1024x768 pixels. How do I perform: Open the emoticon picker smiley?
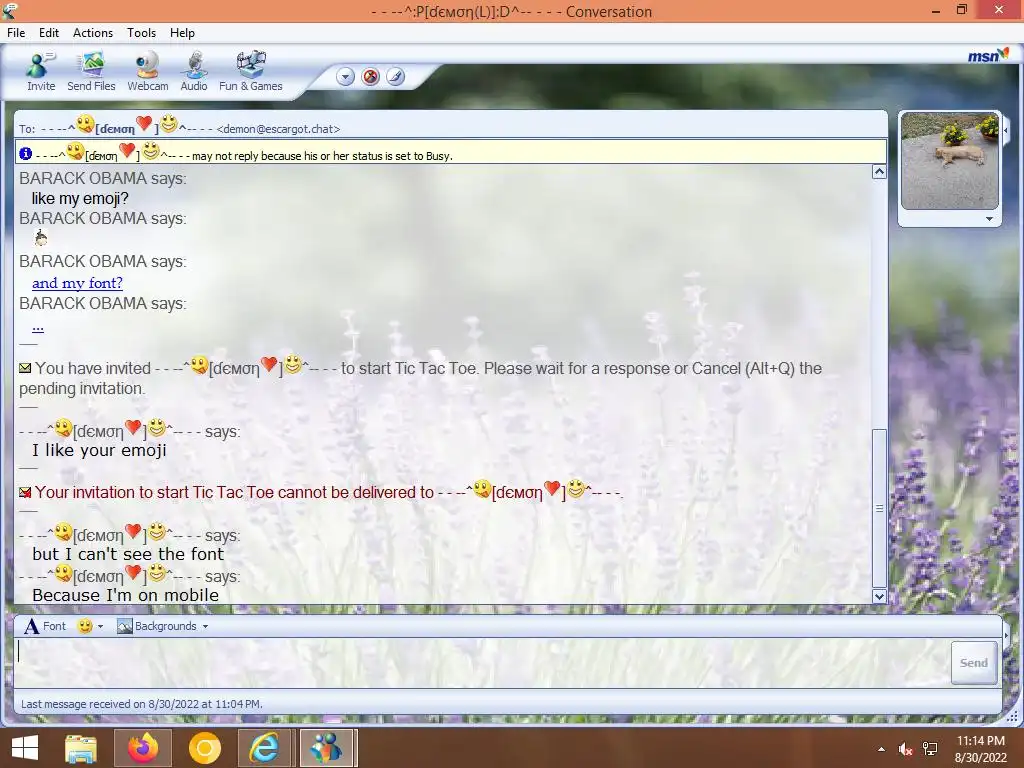click(x=85, y=626)
